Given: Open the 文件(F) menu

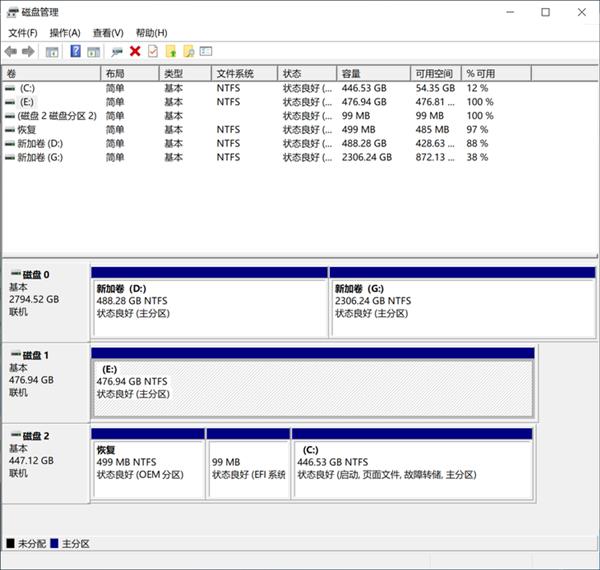Looking at the screenshot, I should pyautogui.click(x=22, y=32).
